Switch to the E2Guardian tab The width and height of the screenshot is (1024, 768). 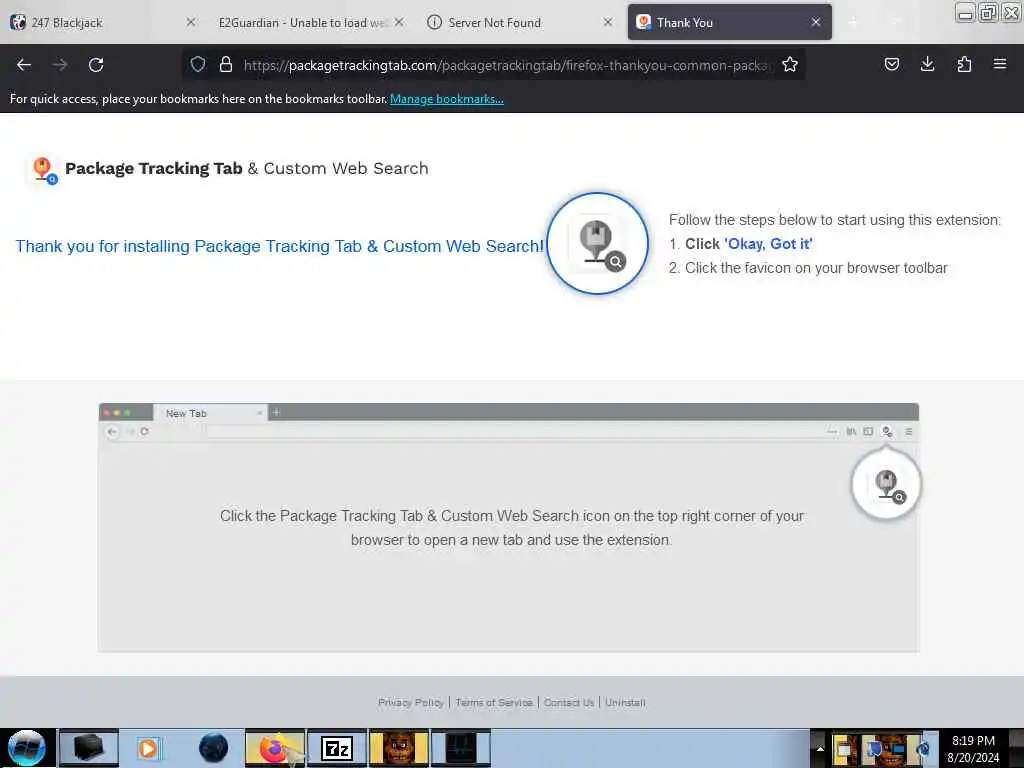pyautogui.click(x=311, y=22)
